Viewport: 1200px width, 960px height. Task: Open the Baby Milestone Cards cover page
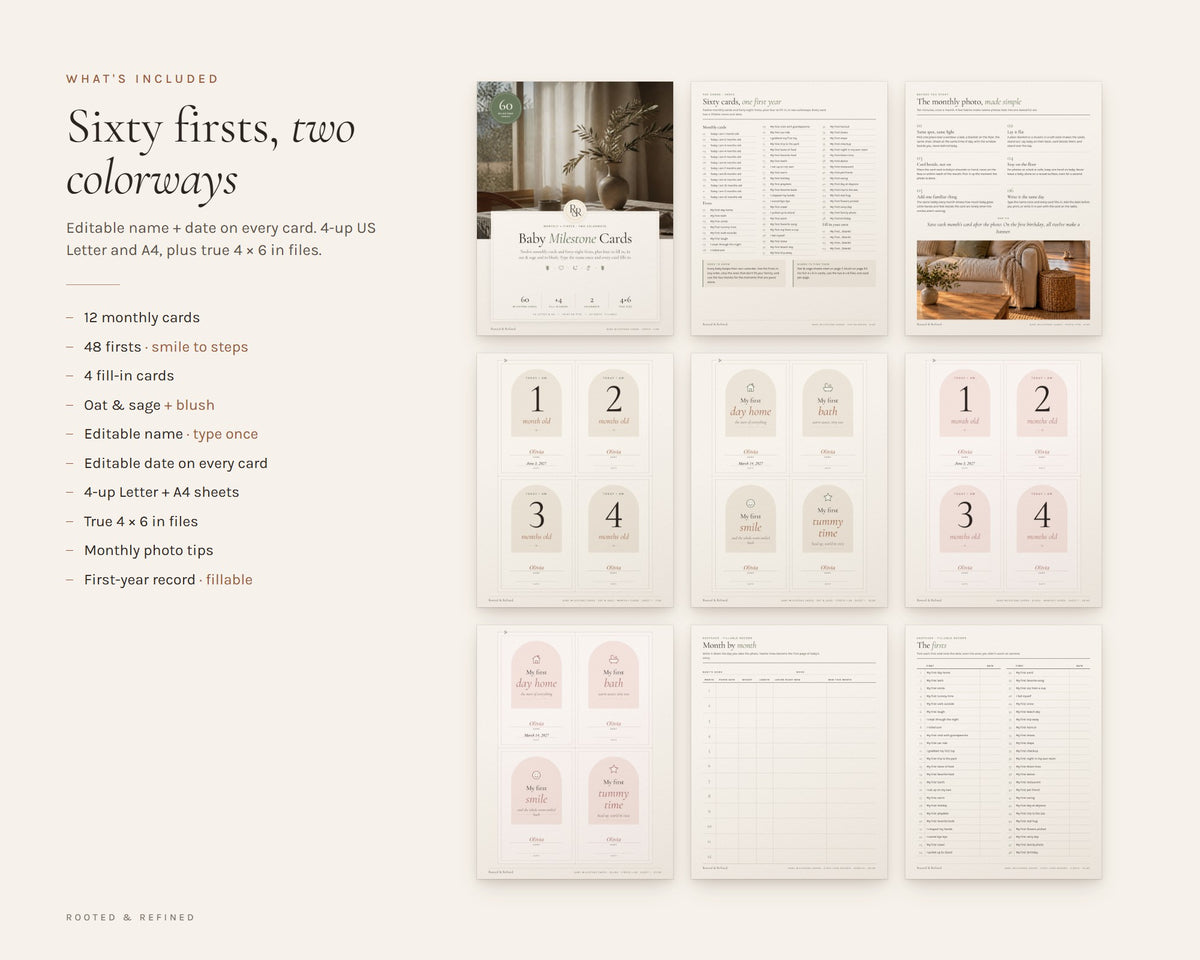pyautogui.click(x=575, y=208)
